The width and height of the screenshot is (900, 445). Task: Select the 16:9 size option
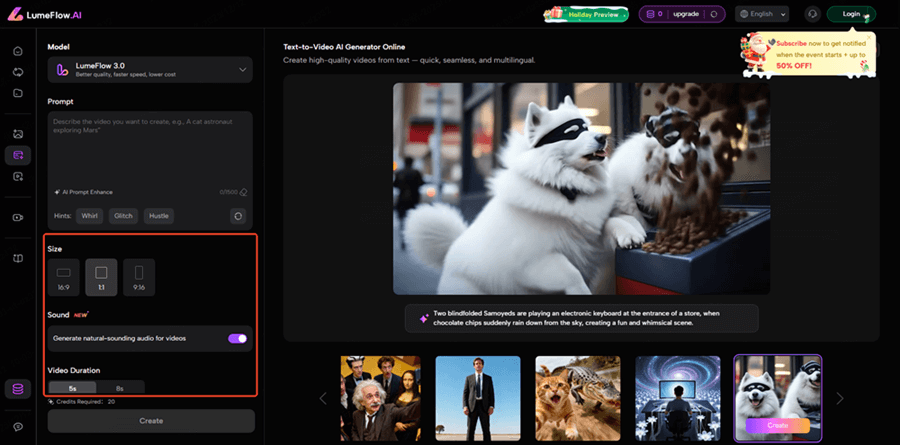click(x=64, y=277)
